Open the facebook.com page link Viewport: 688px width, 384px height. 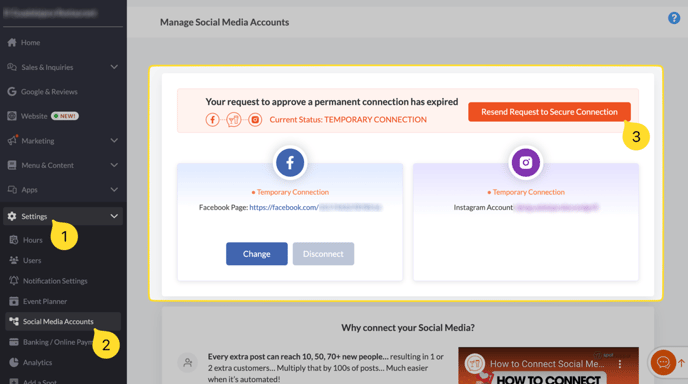(316, 207)
